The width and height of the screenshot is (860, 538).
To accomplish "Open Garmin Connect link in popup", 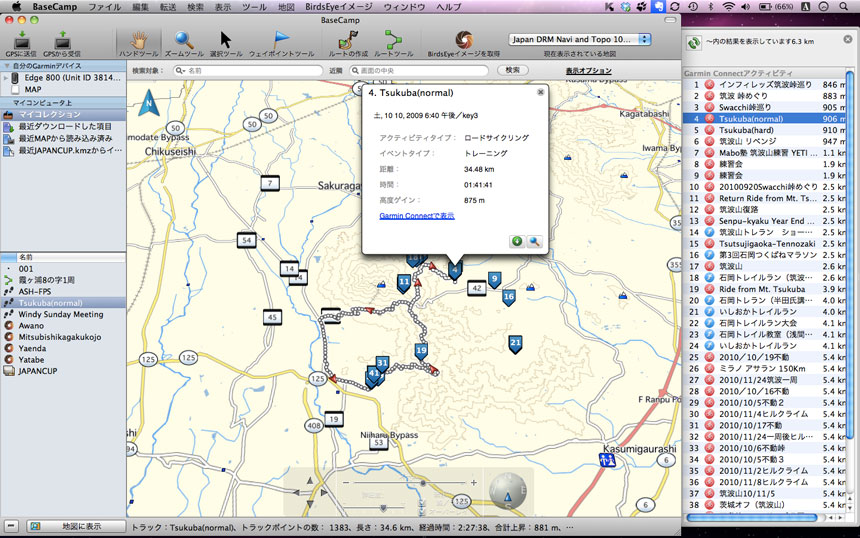I will (x=417, y=216).
